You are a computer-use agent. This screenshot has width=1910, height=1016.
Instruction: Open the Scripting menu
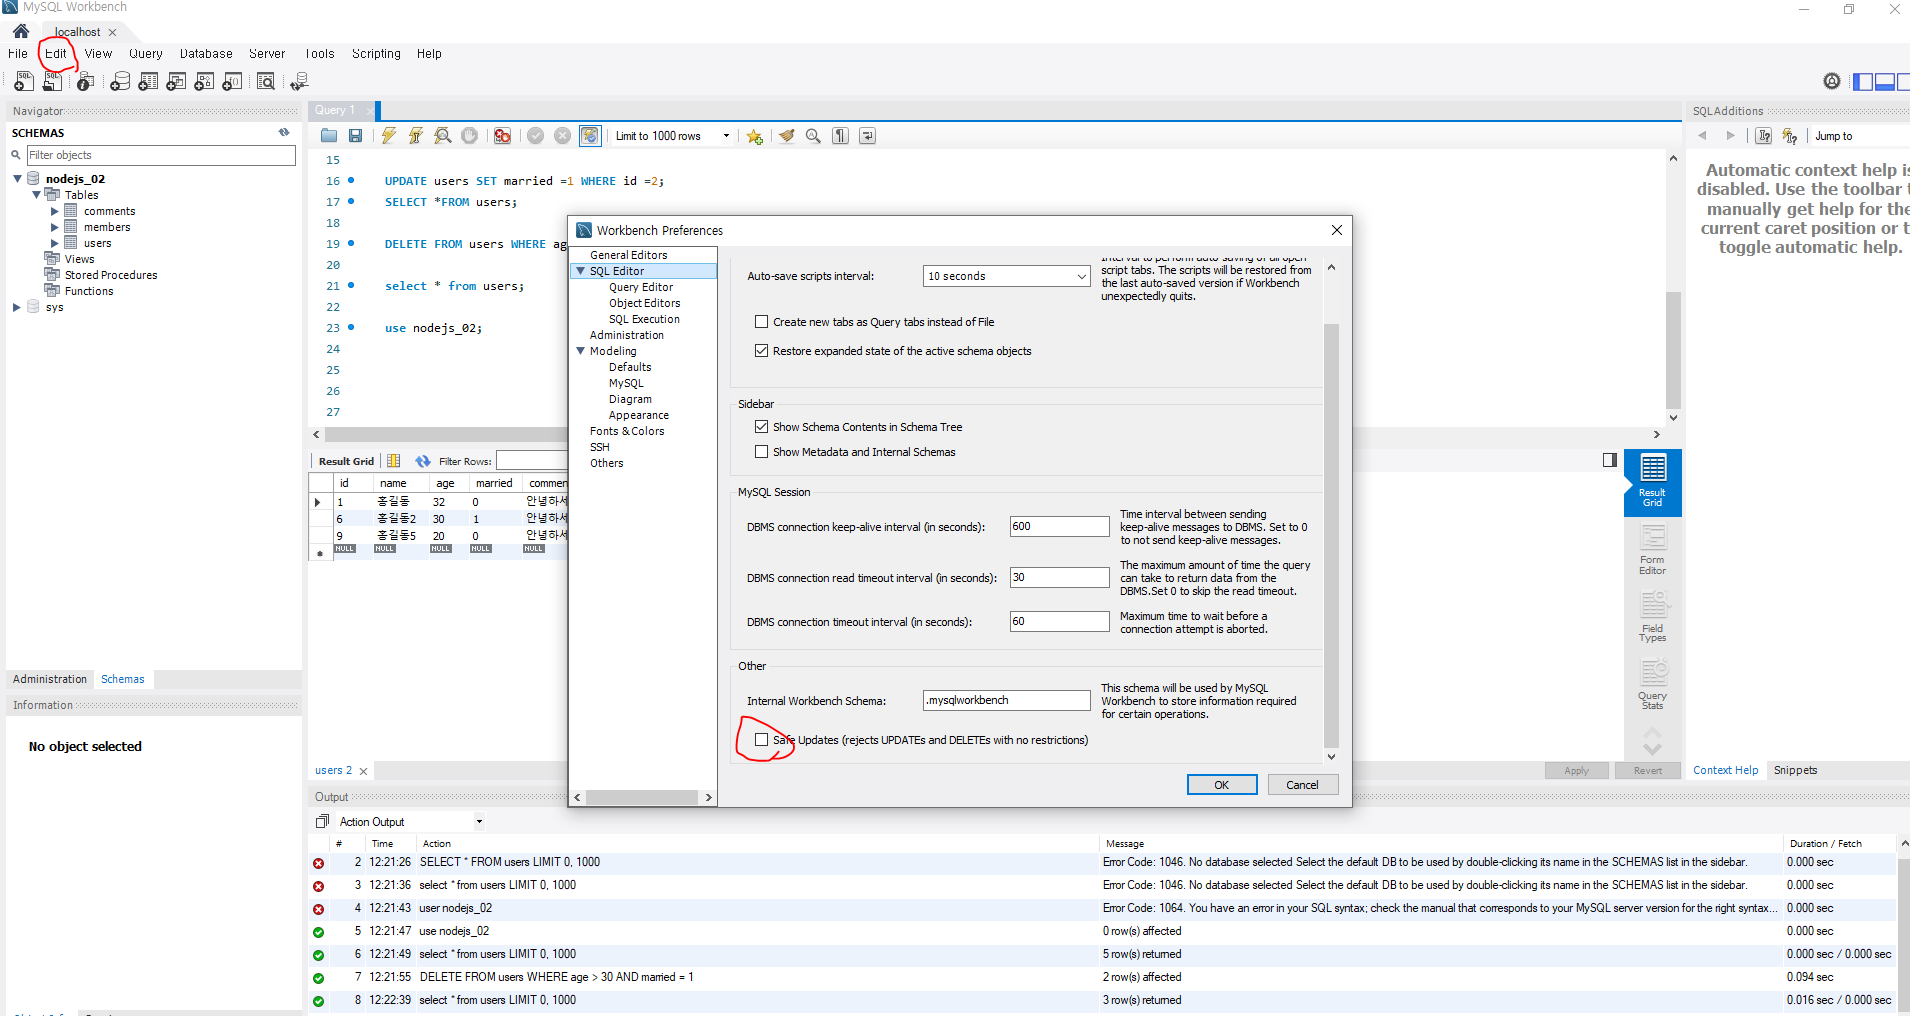(376, 54)
